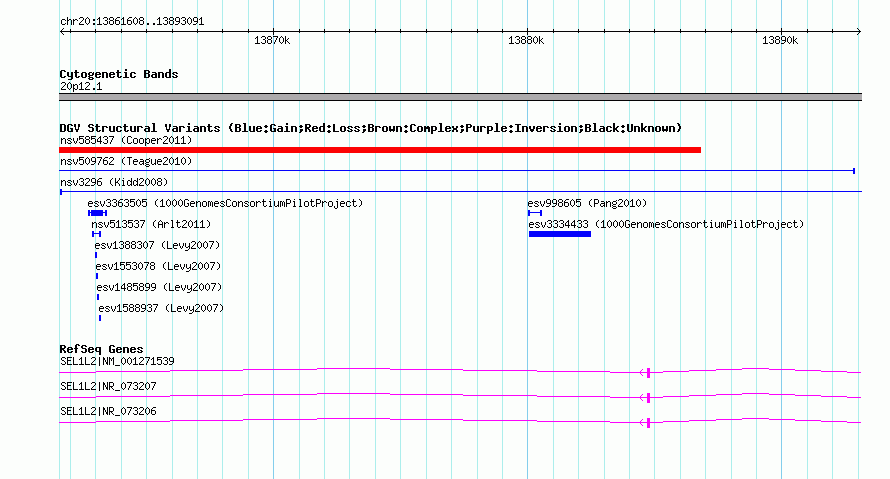Open the esv3334433 (1000GenomesConsortiumPilotProject) label
The width and height of the screenshot is (890, 479).
[x=666, y=224]
